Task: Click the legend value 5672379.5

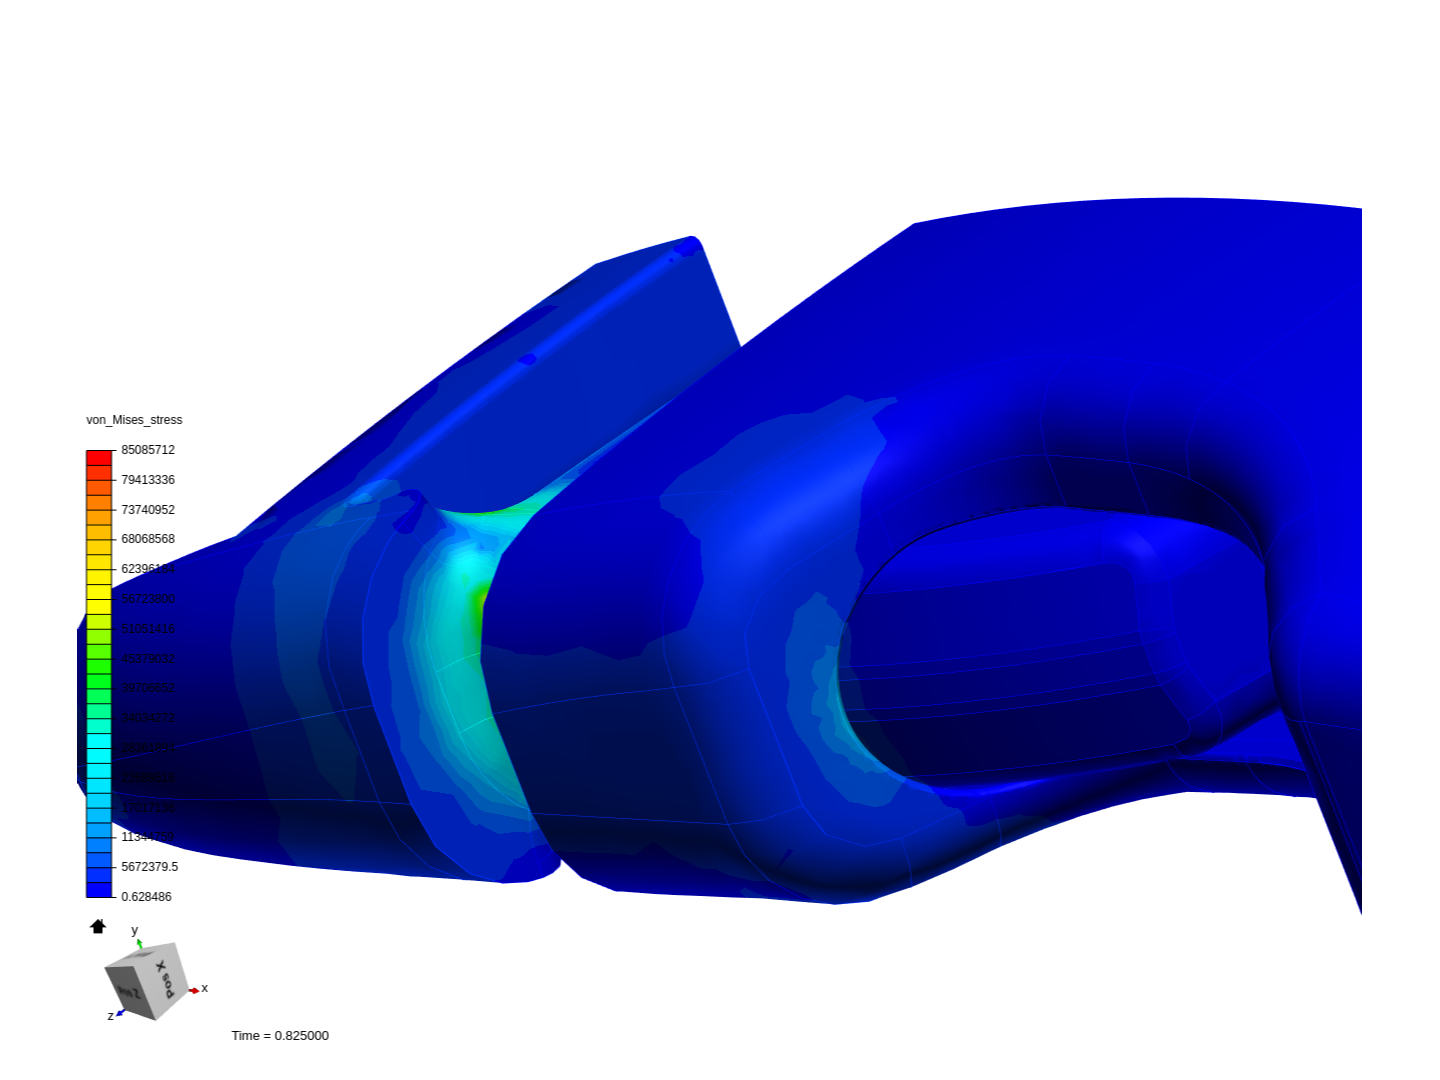Action: [149, 867]
